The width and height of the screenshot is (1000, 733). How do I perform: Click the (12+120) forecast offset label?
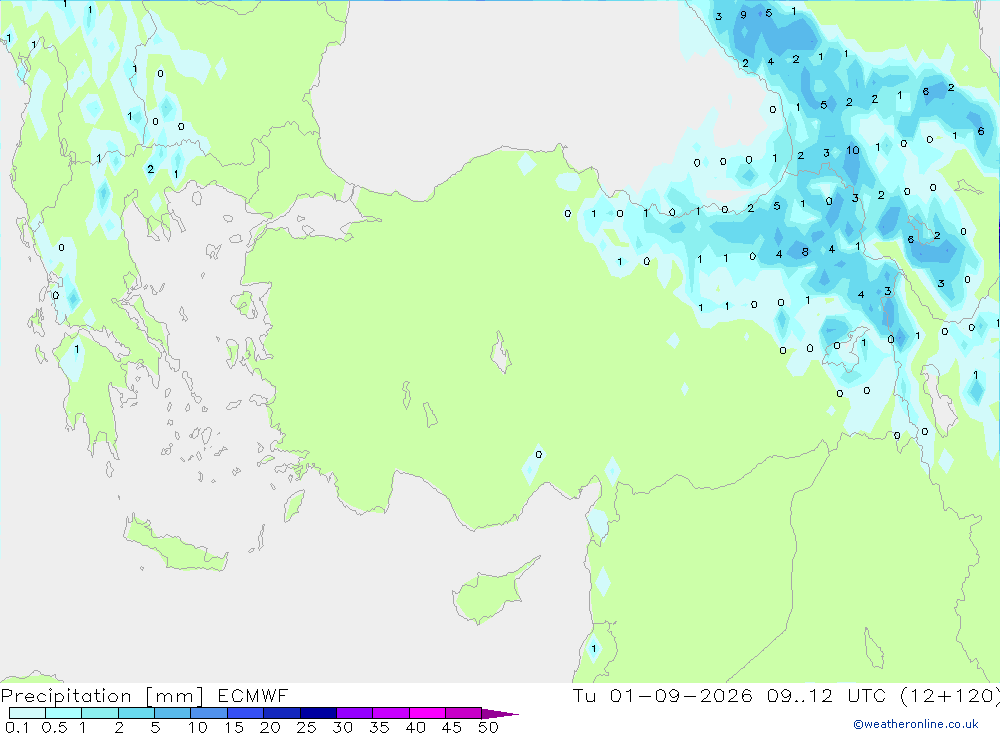[x=950, y=695]
